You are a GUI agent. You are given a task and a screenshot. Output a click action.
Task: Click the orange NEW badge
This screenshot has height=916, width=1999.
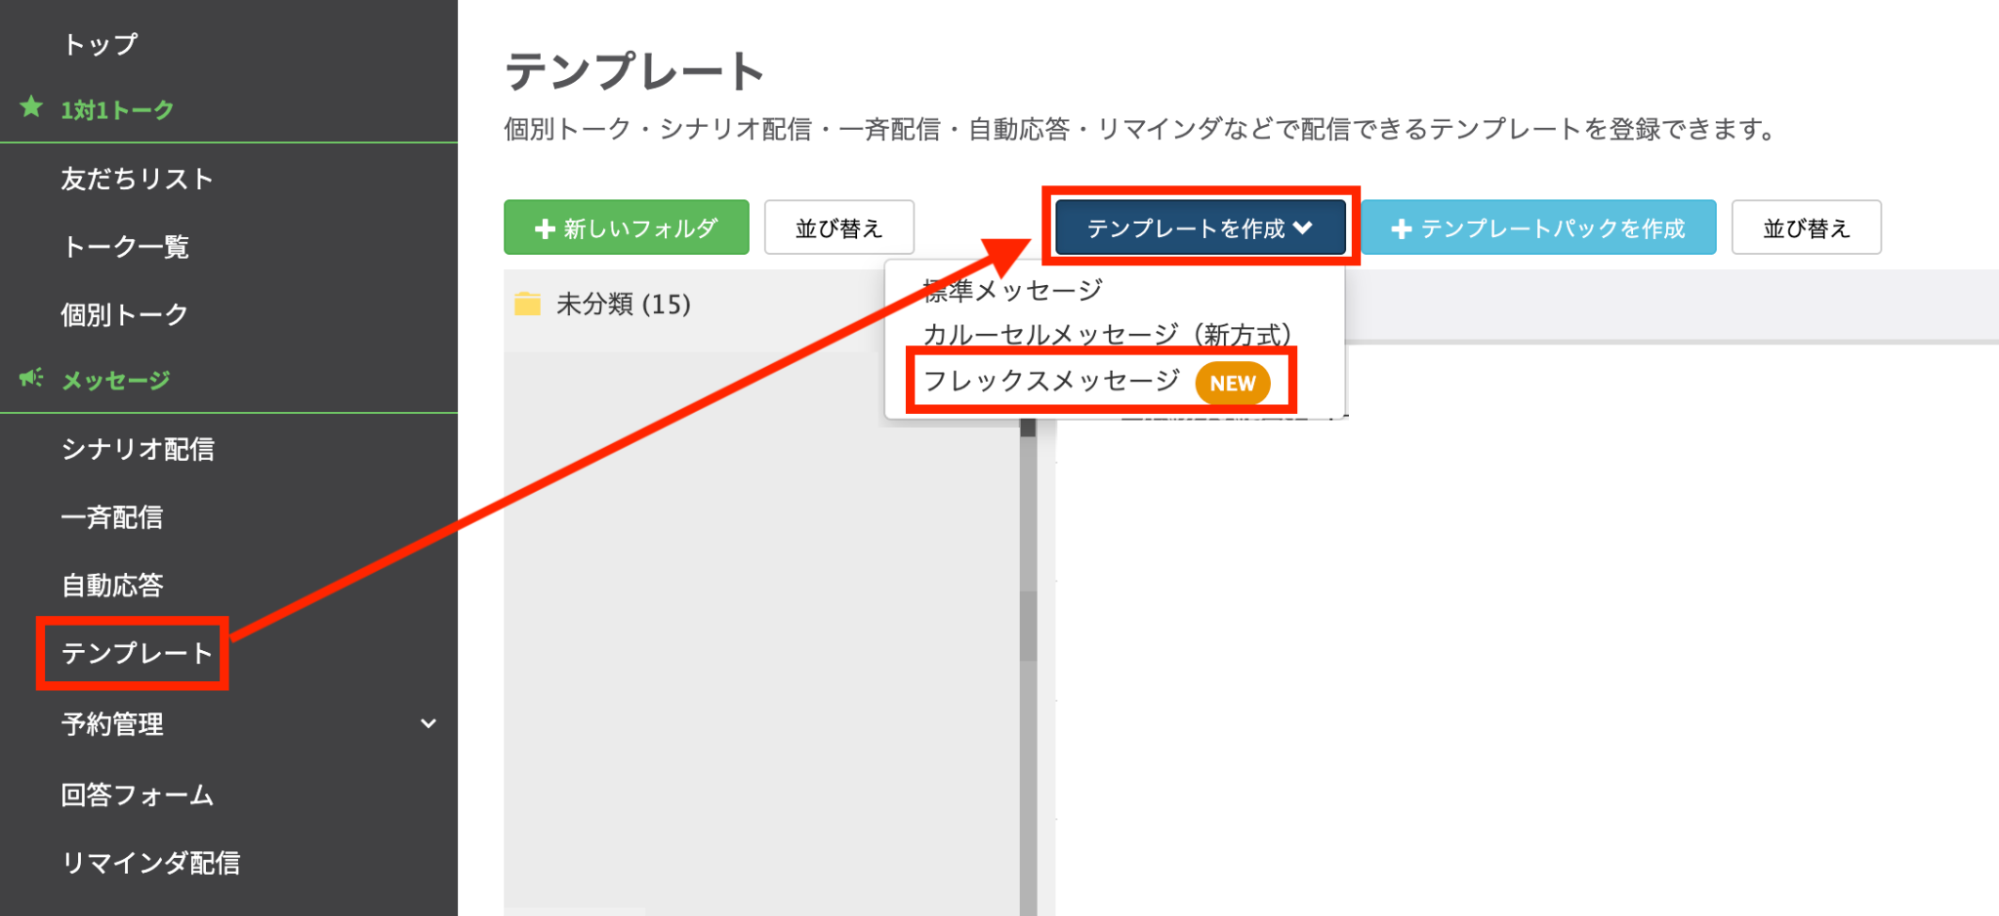pyautogui.click(x=1232, y=384)
